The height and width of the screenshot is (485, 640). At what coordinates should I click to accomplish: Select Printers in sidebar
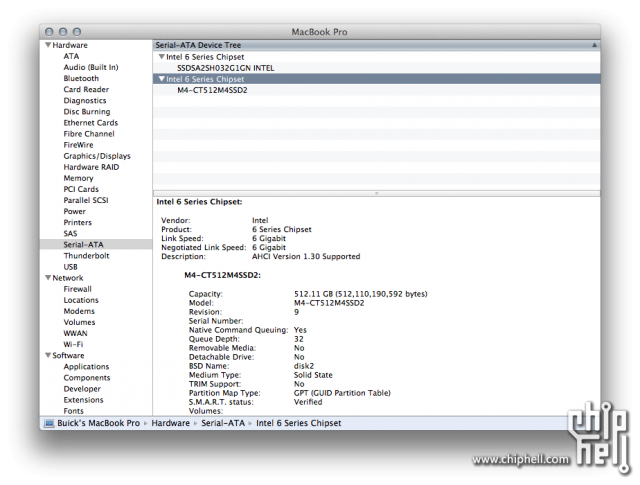pyautogui.click(x=78, y=222)
